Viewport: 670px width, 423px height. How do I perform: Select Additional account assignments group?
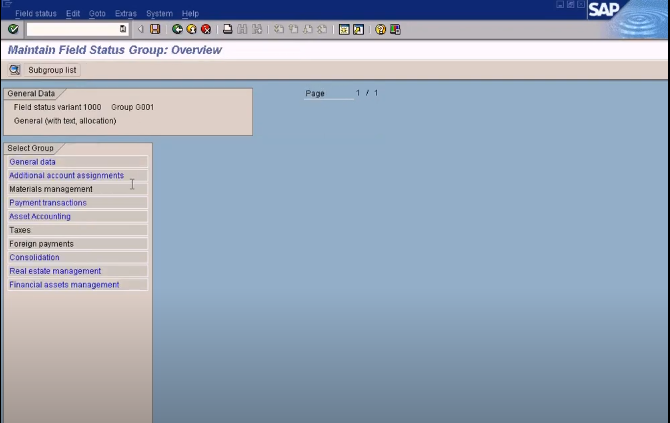click(77, 175)
